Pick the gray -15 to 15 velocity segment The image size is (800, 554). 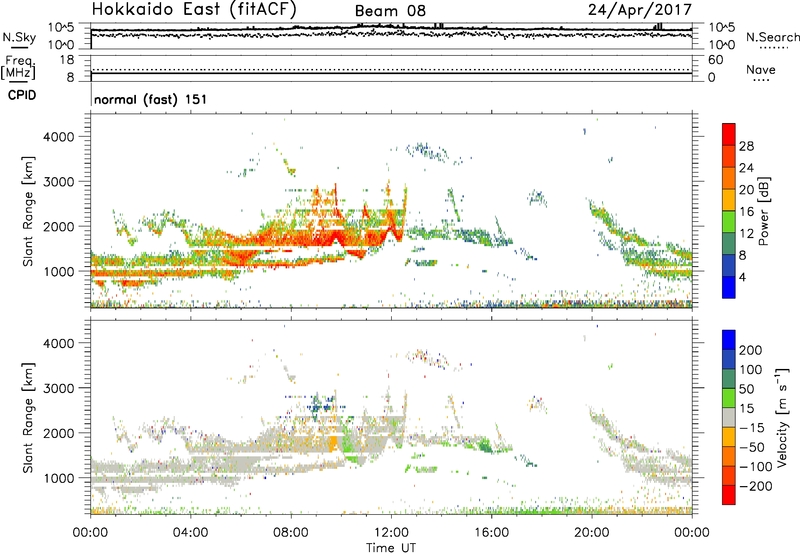coord(729,417)
